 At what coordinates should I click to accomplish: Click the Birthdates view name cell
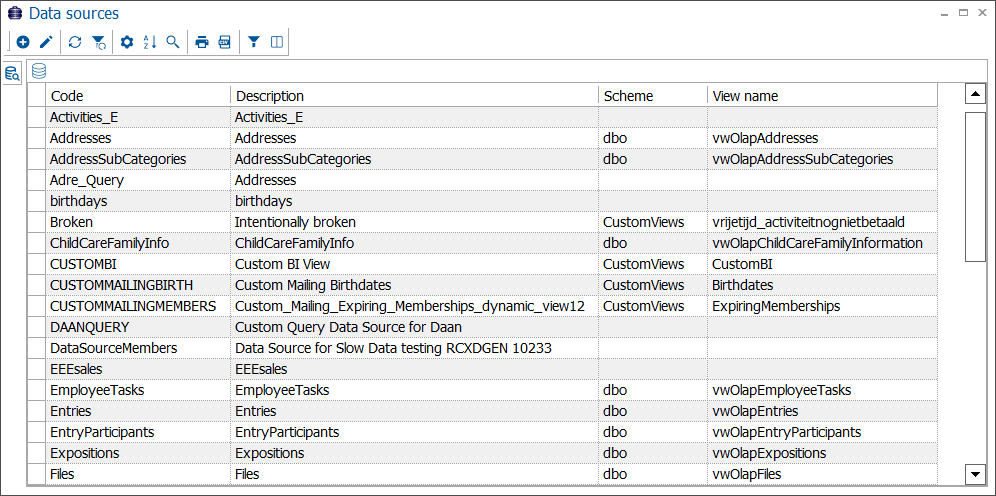coord(822,285)
